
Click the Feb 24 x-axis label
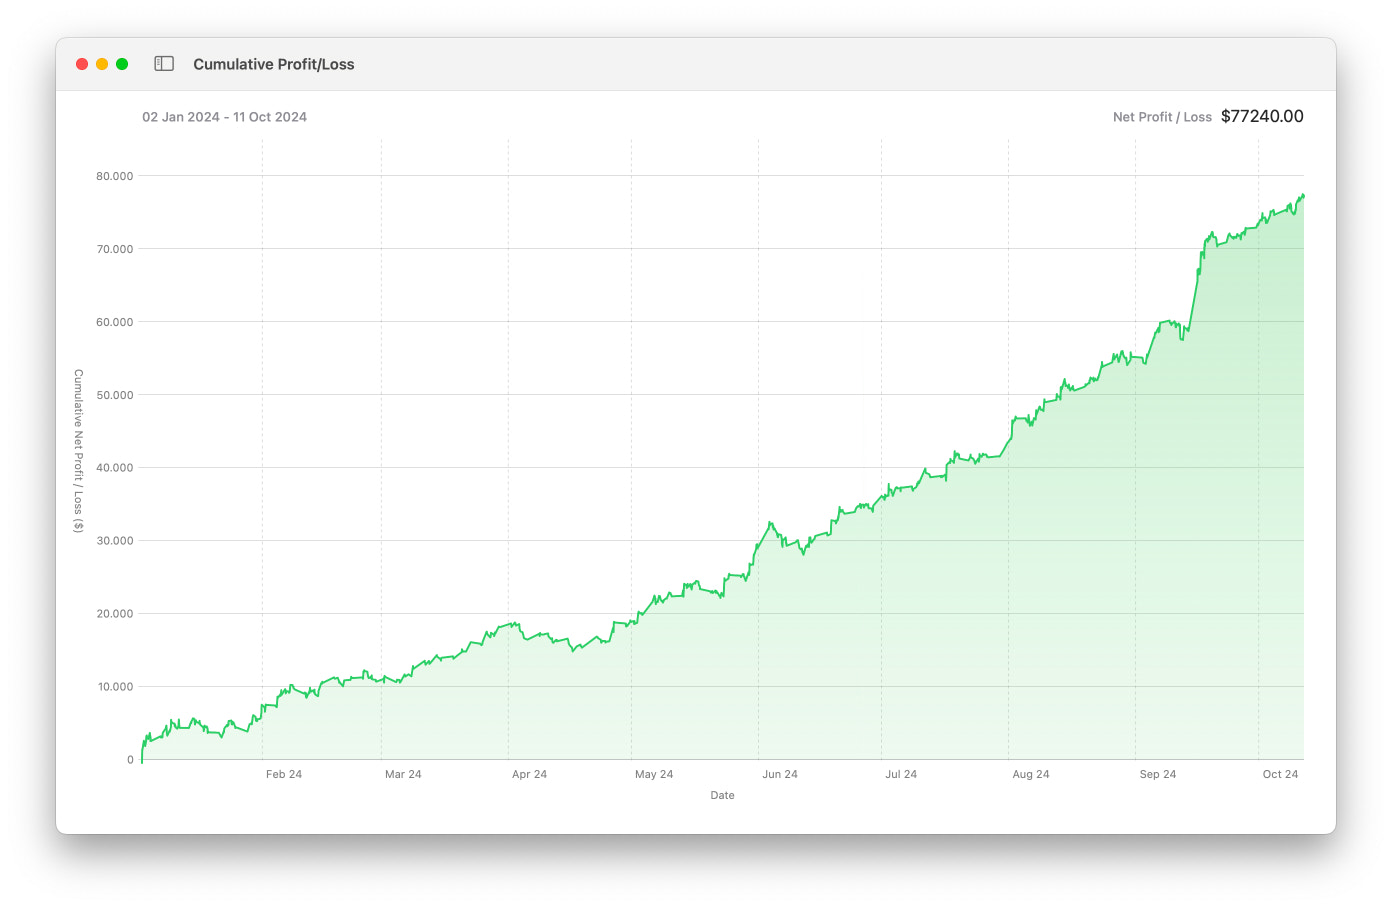284,774
